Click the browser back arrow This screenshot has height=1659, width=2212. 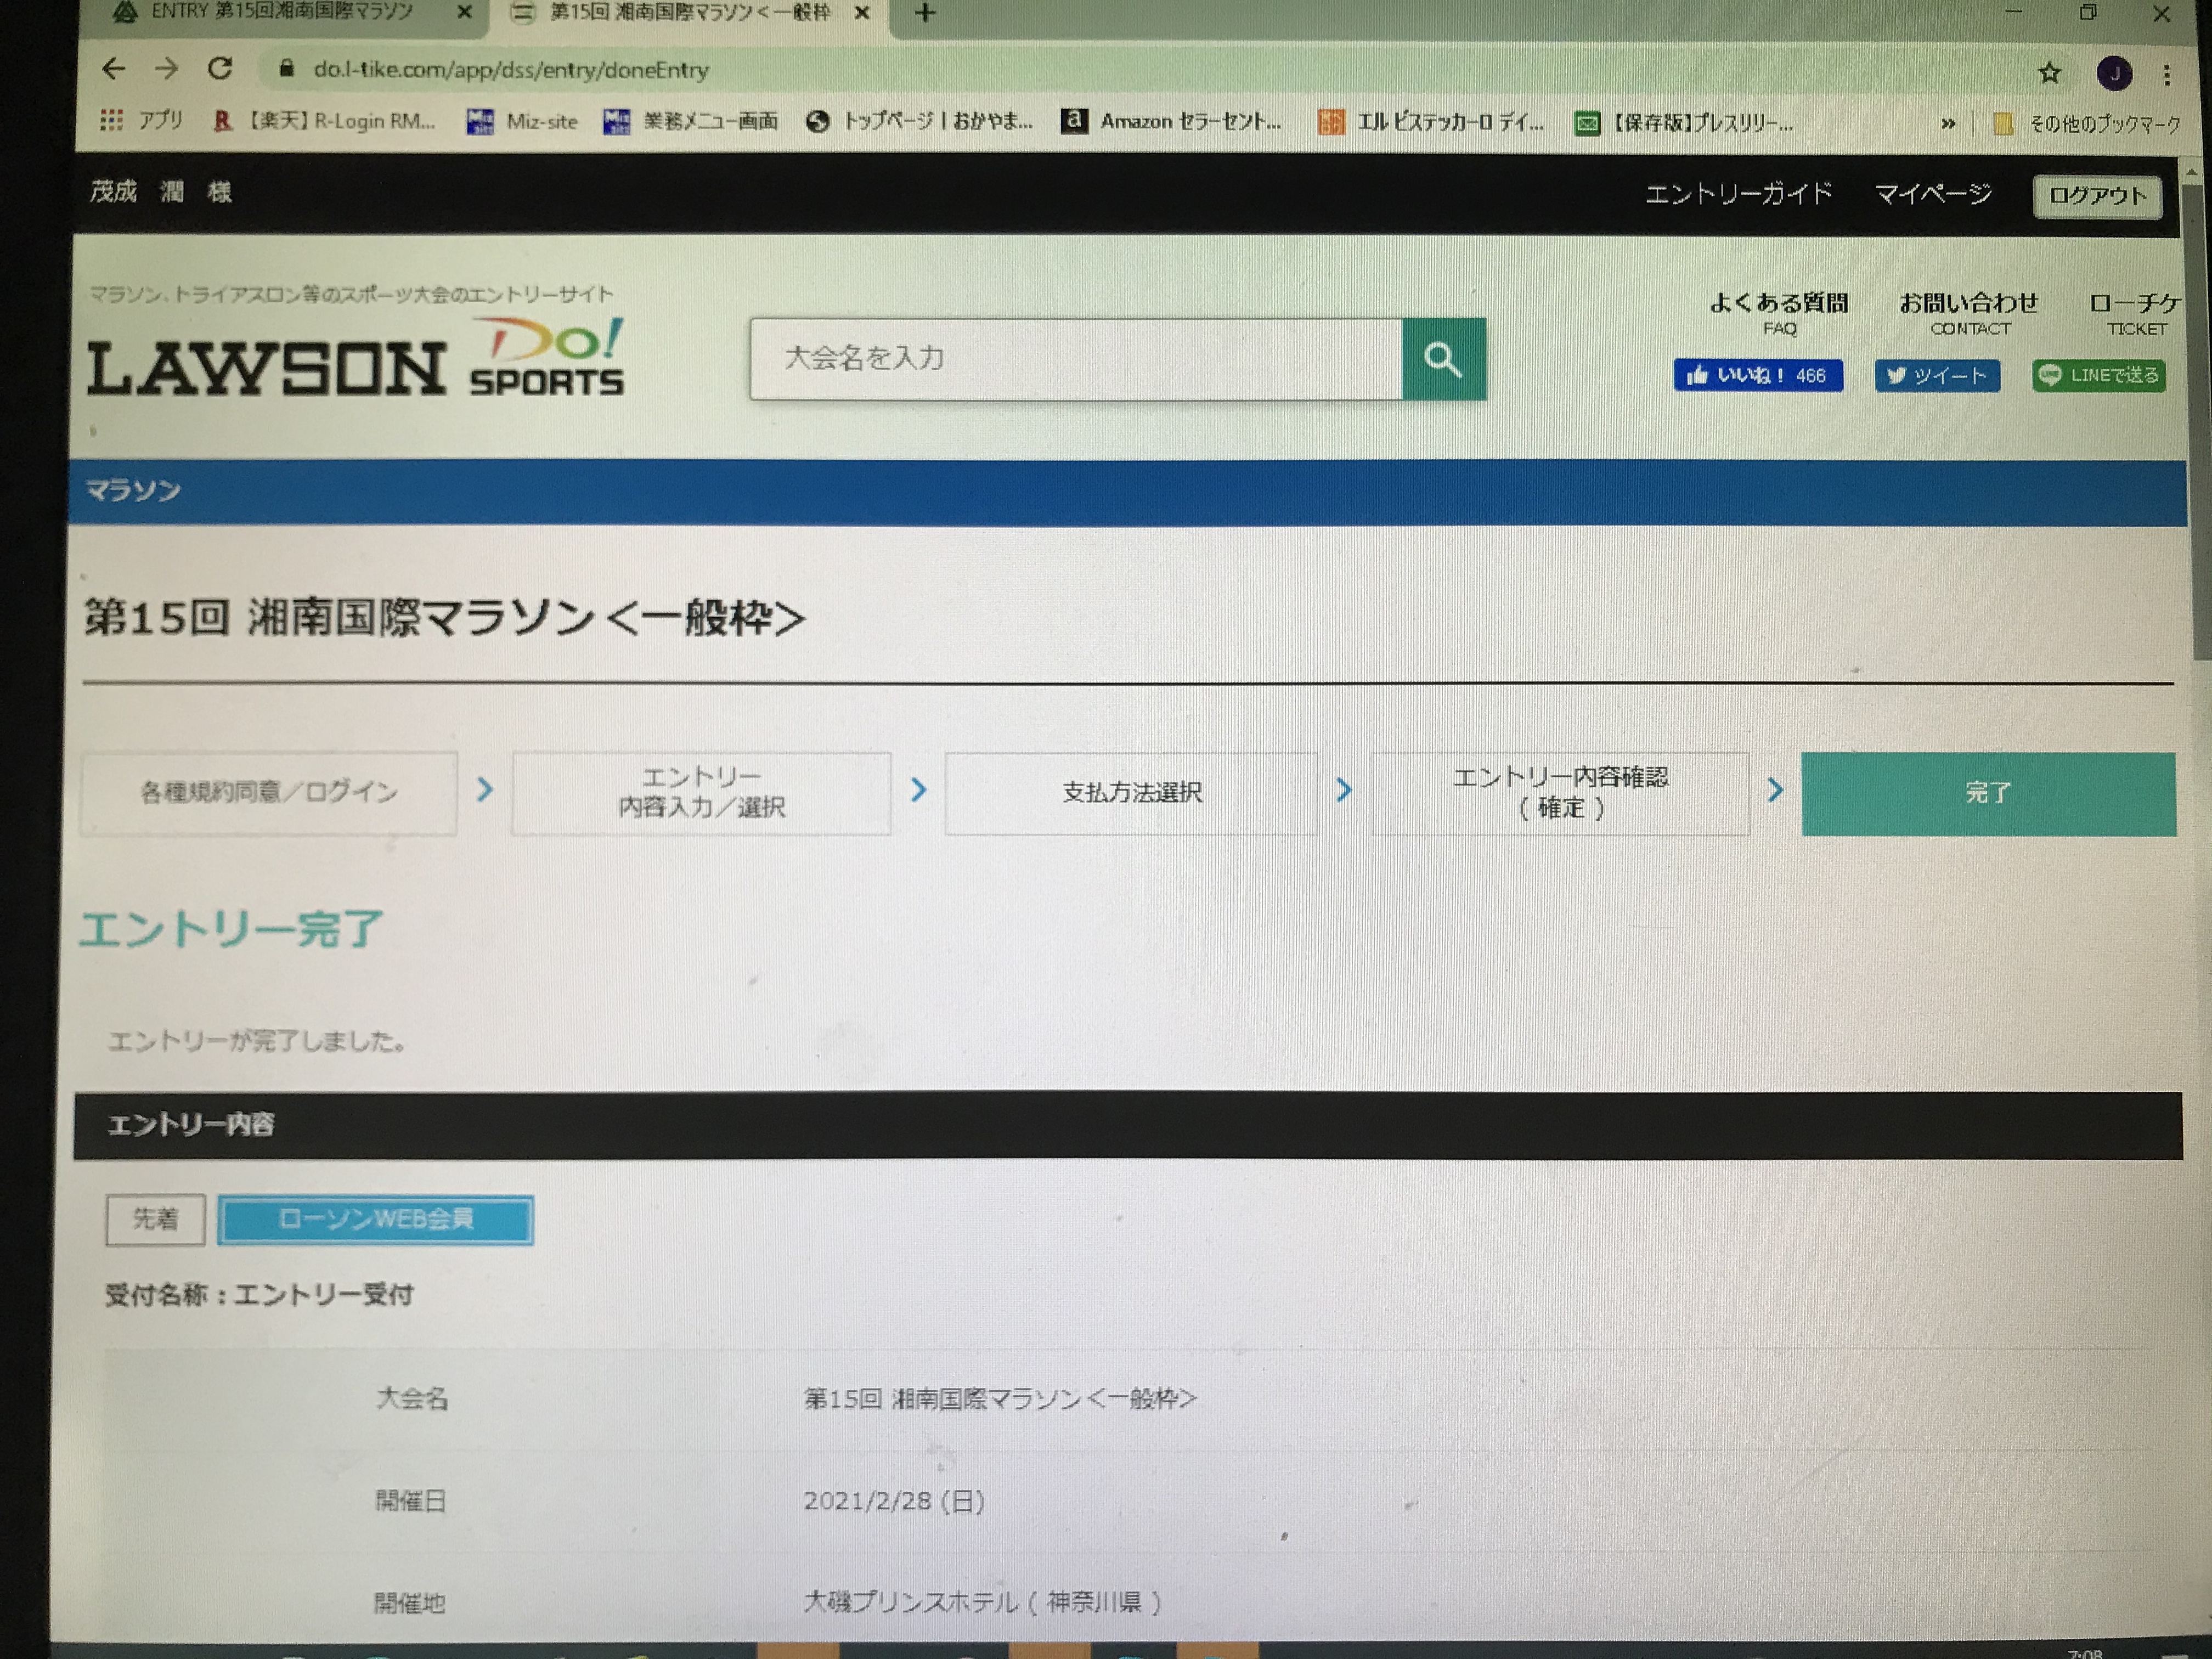[x=114, y=69]
